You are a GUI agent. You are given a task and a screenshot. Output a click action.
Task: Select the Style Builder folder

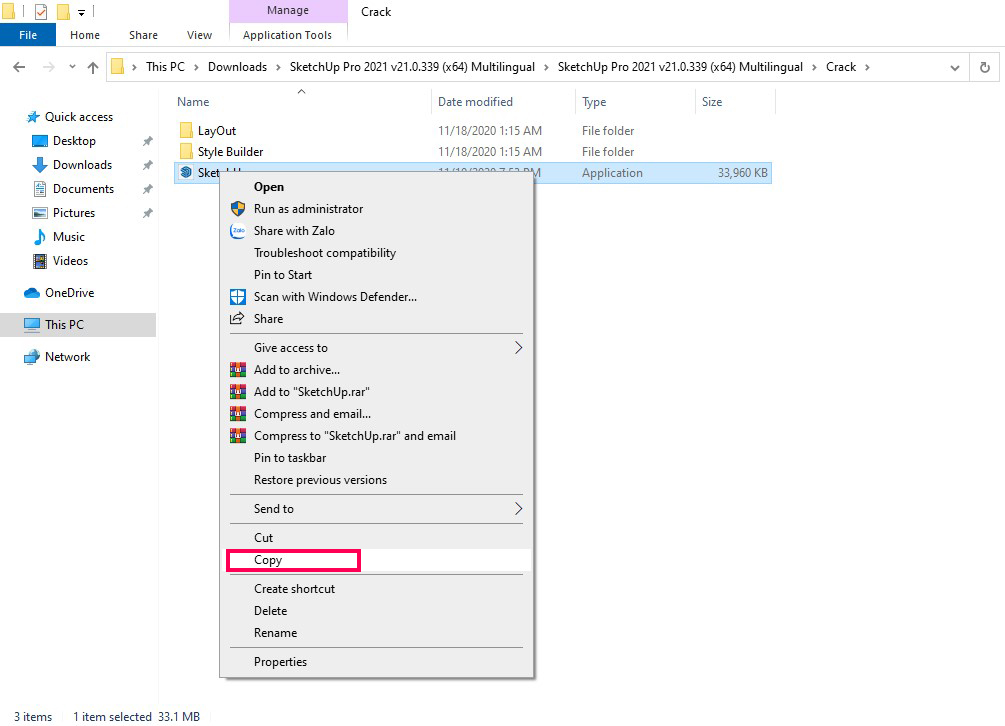(x=230, y=152)
